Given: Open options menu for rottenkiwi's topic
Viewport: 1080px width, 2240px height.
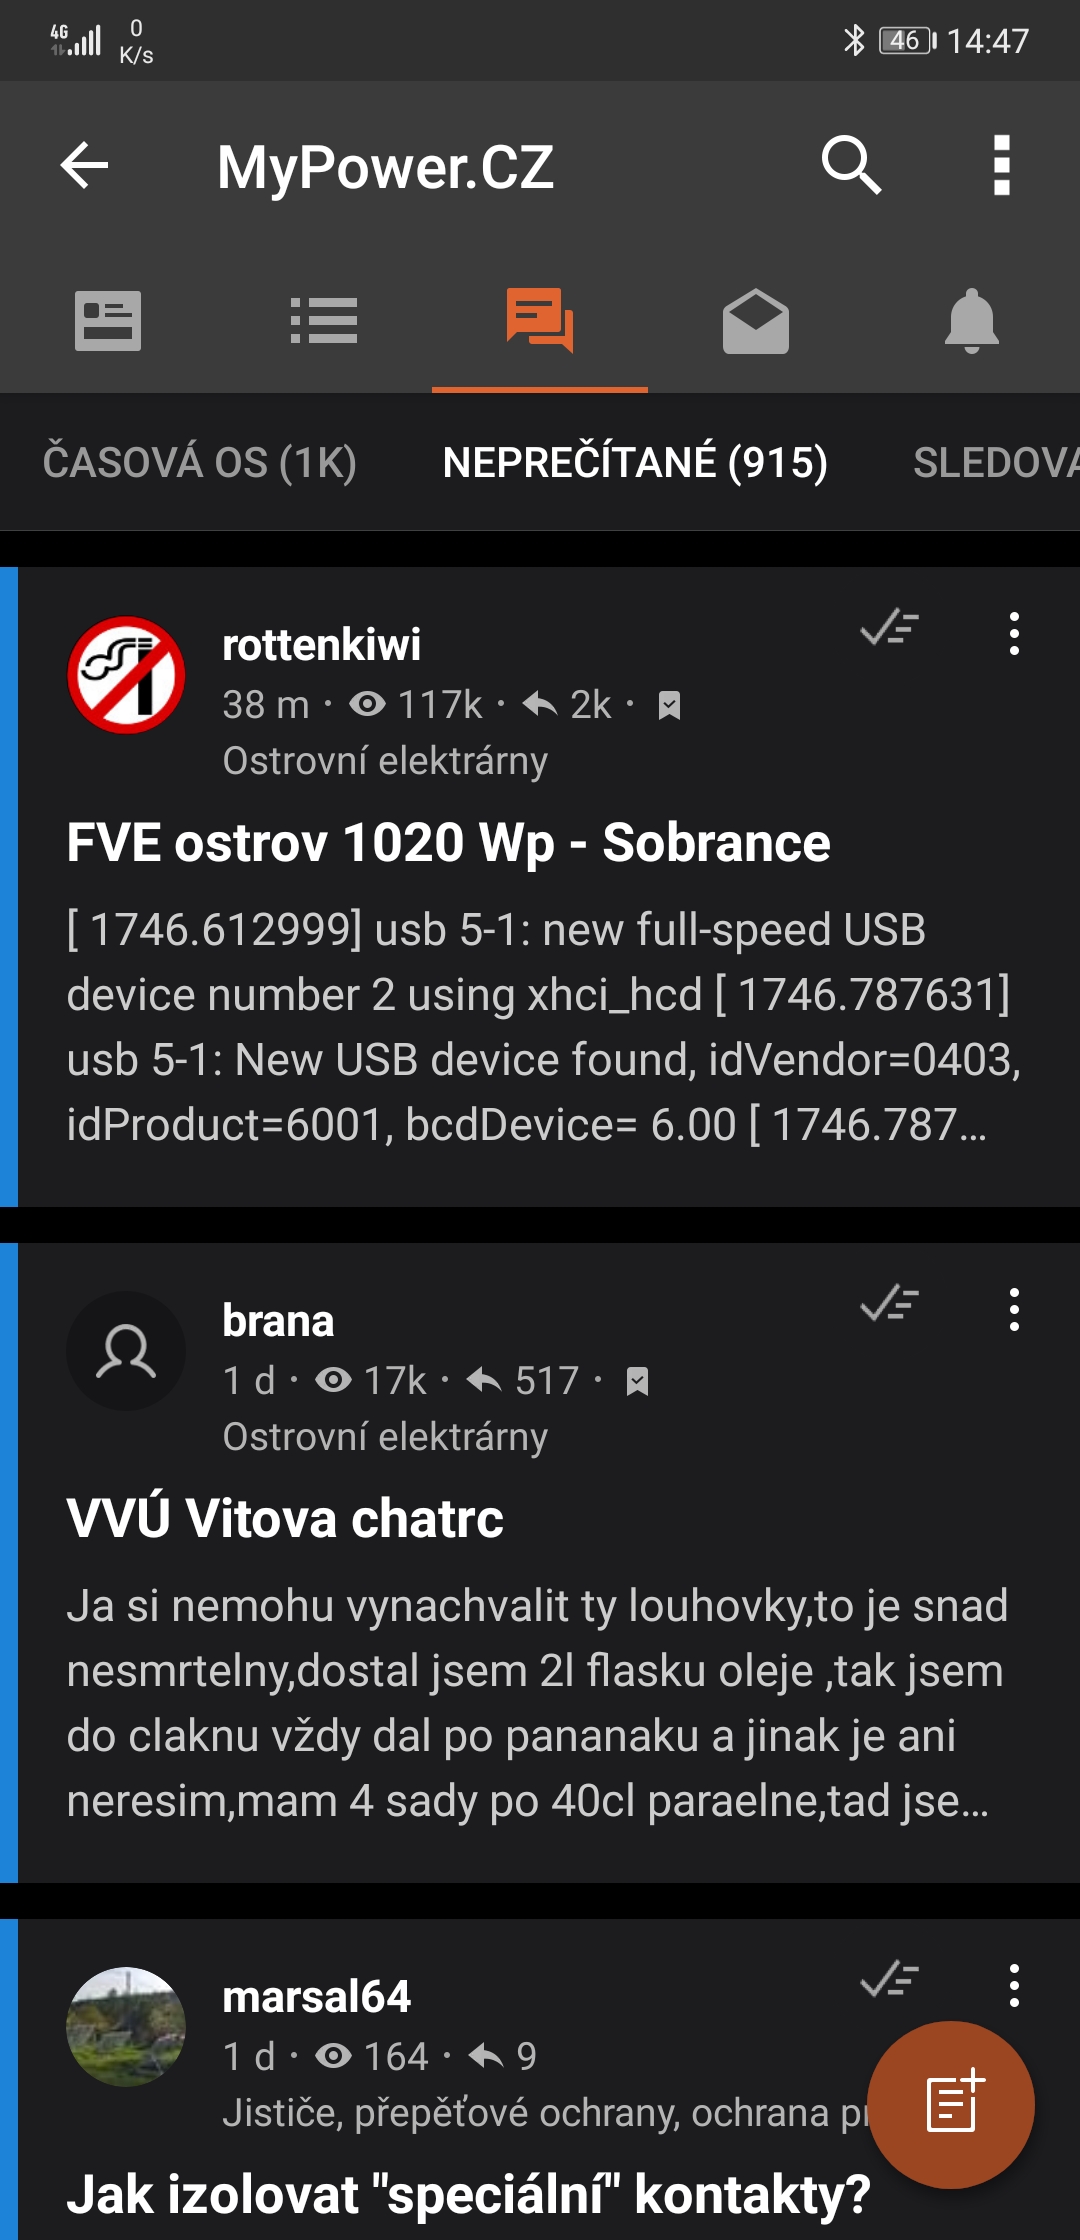Looking at the screenshot, I should (x=1014, y=634).
